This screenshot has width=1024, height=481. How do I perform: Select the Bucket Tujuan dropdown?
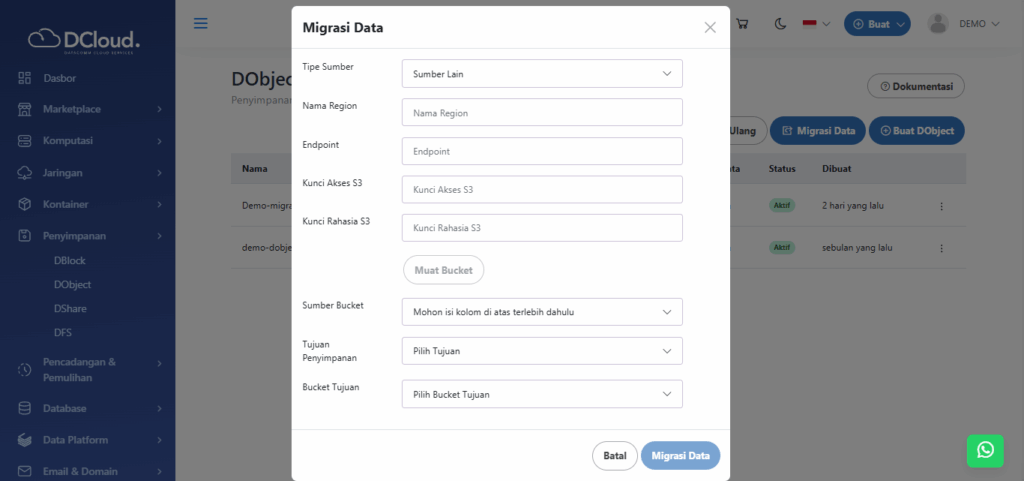(x=541, y=394)
